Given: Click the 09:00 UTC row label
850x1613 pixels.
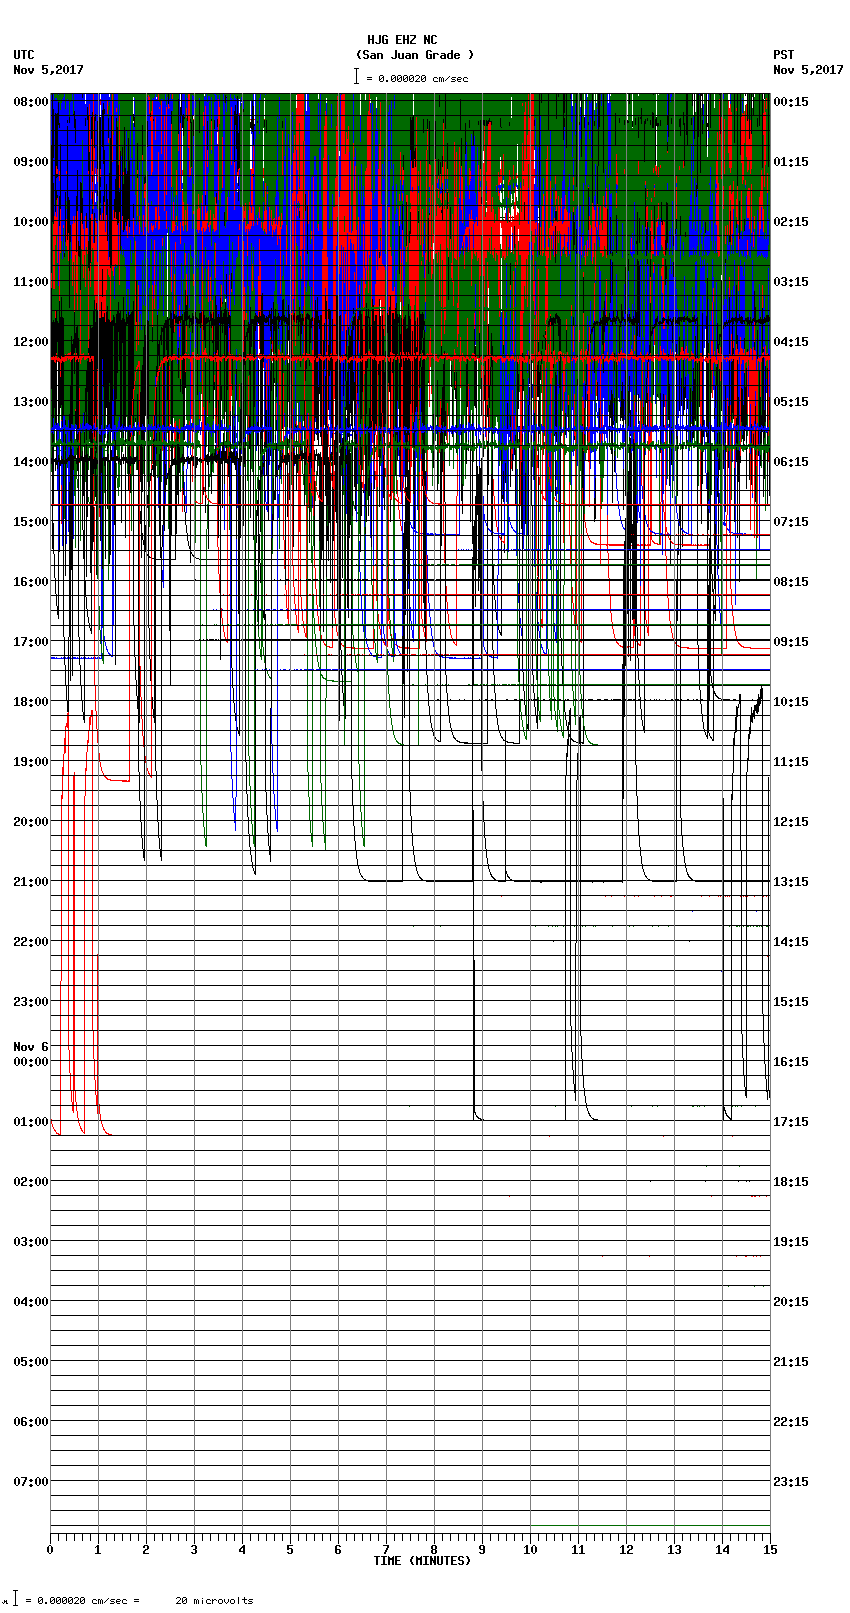Looking at the screenshot, I should 31,162.
